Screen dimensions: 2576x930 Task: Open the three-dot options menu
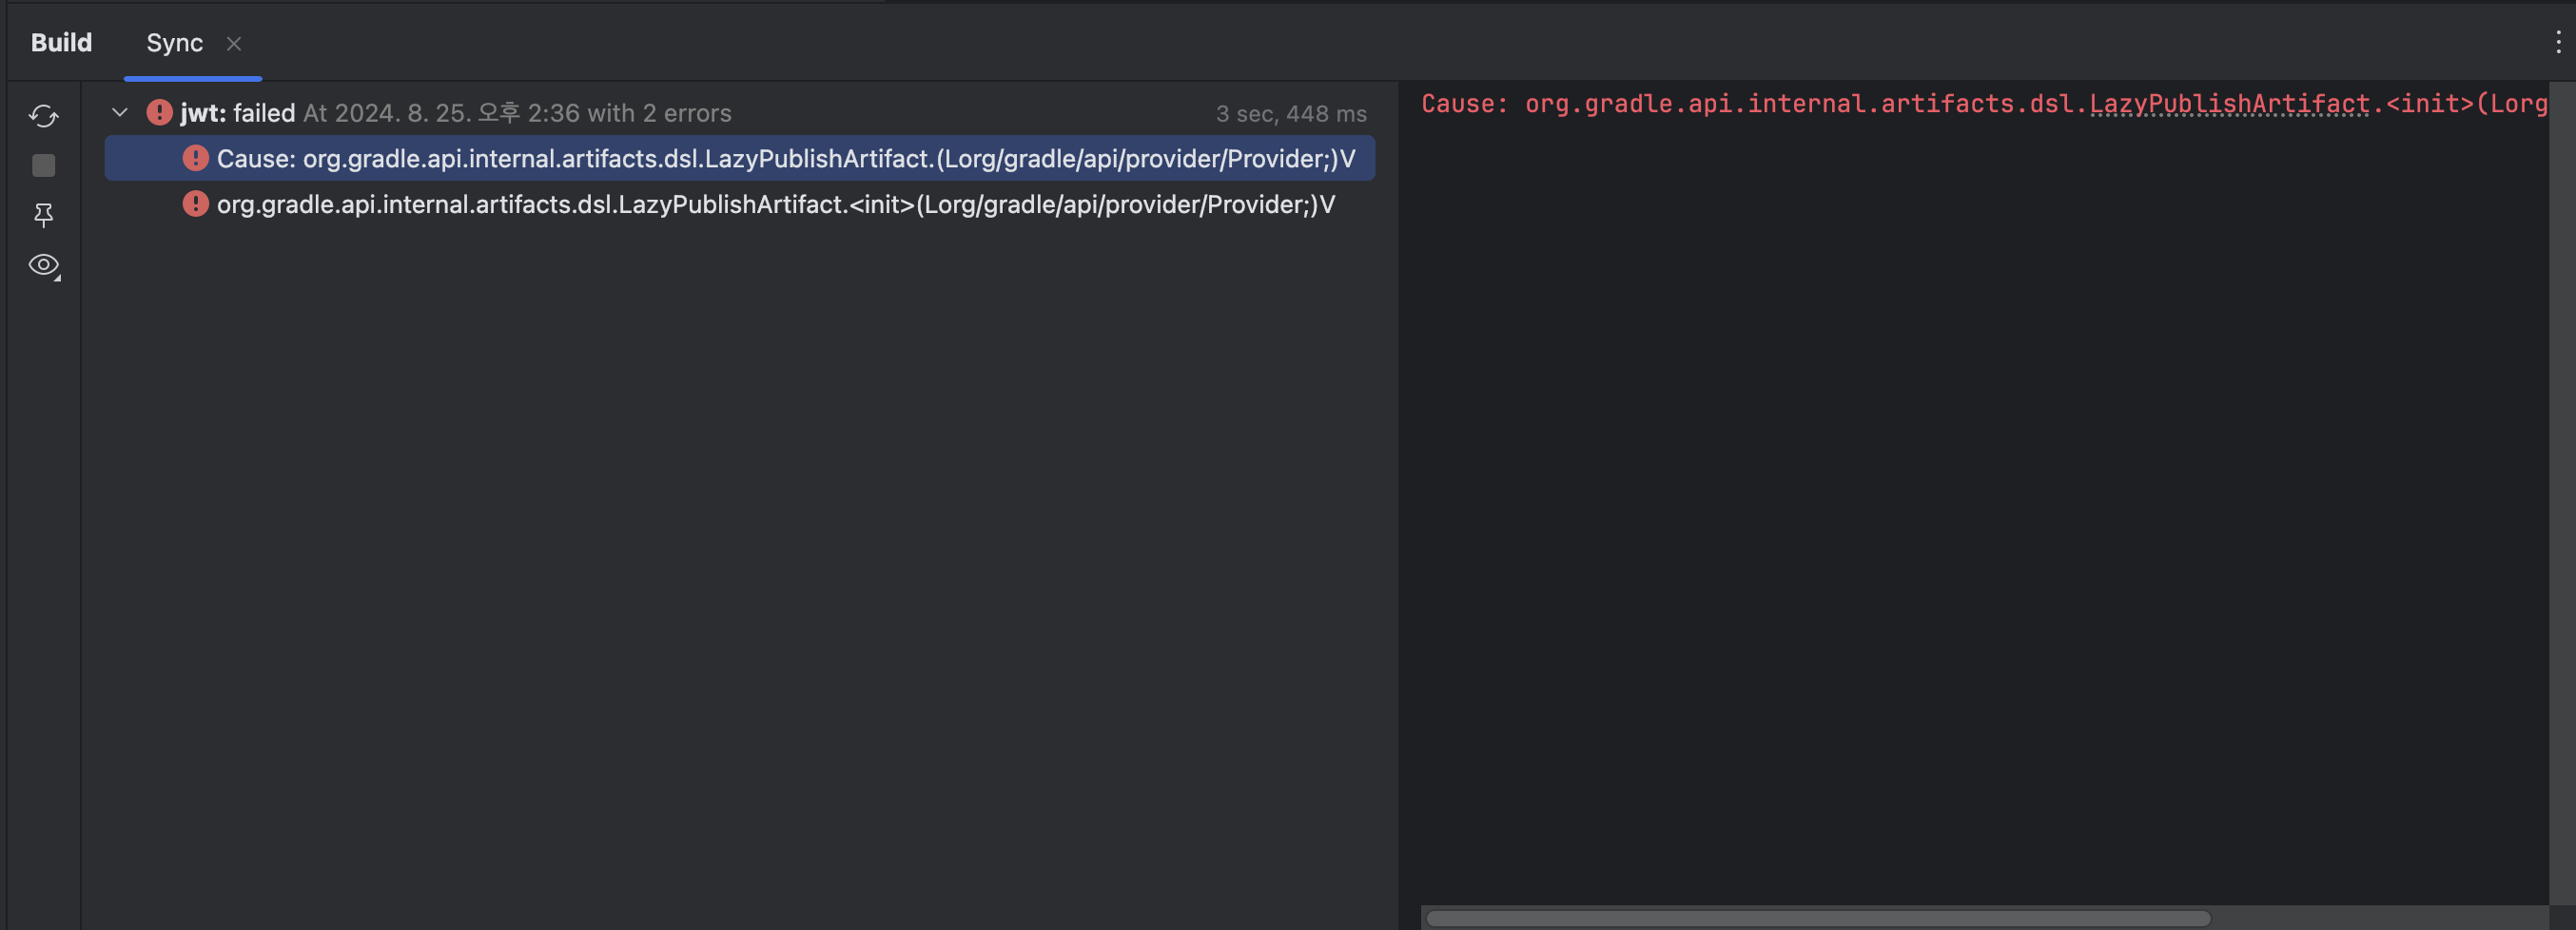(x=2558, y=42)
